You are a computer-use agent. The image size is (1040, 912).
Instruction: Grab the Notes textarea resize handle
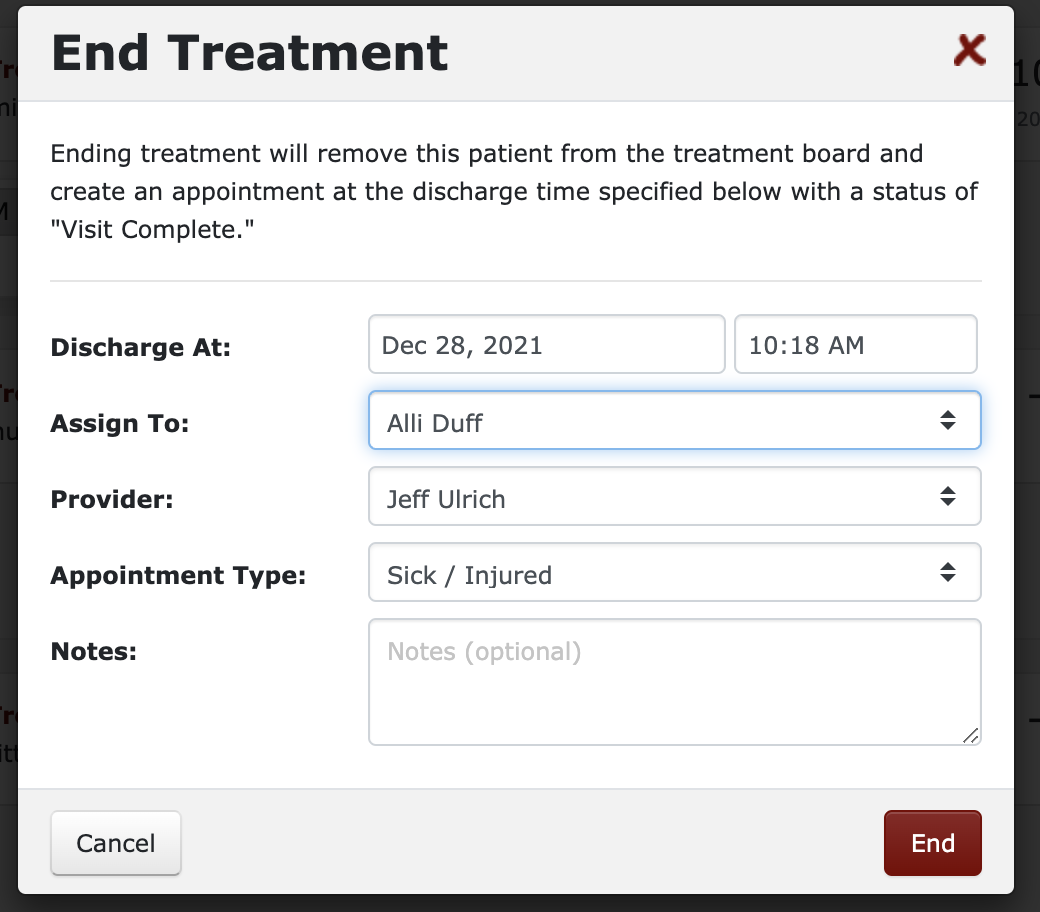[971, 736]
